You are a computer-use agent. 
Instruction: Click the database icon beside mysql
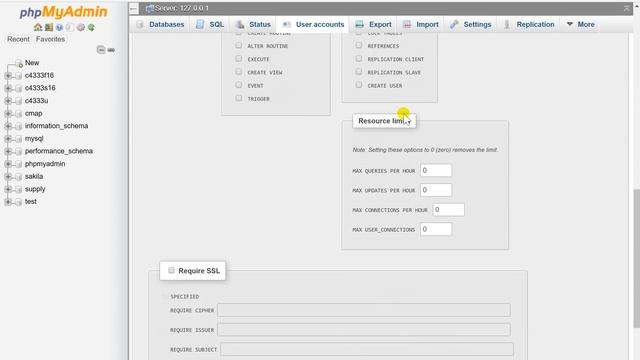point(18,139)
